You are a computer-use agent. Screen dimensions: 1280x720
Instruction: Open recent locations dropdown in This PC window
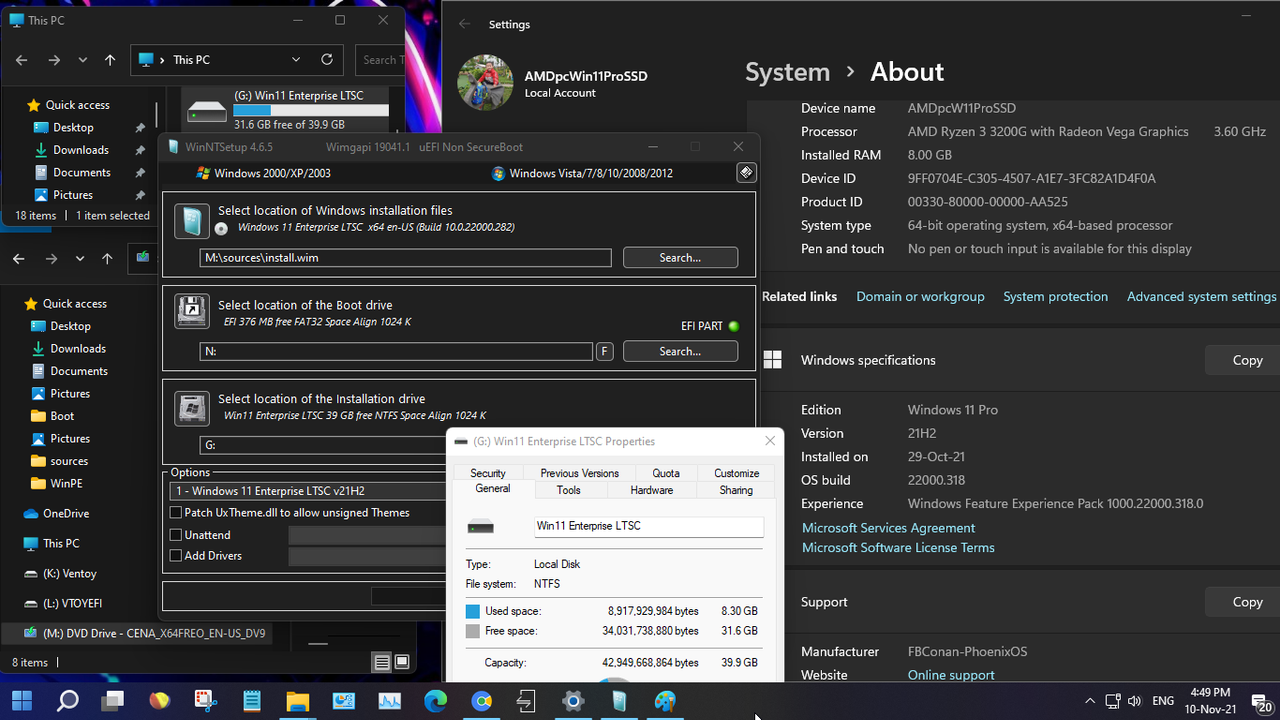pyautogui.click(x=82, y=60)
